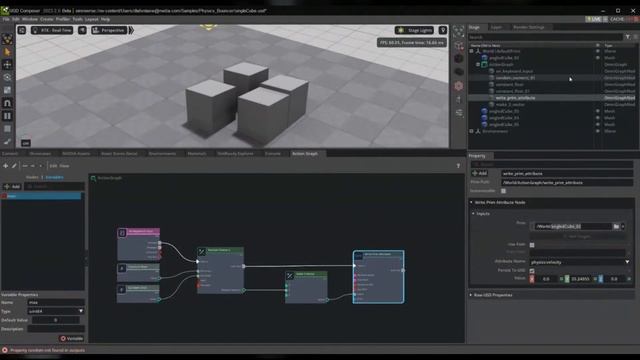Switch to the Stage tab
Viewport: 640px width, 360px height.
474,27
